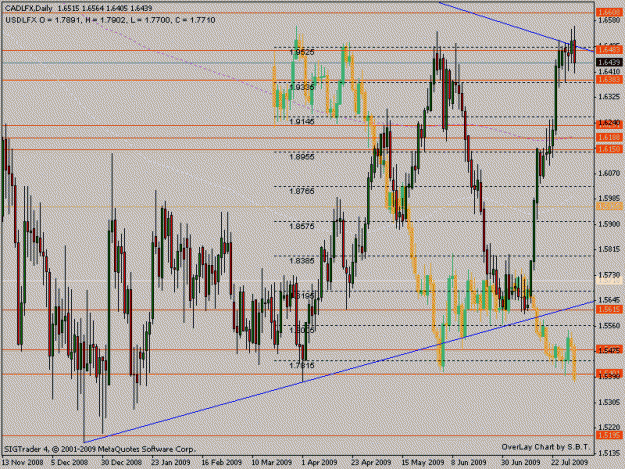This screenshot has width=625, height=469.
Task: Select the 1.7815 Fibonacci level label
Action: tap(302, 365)
